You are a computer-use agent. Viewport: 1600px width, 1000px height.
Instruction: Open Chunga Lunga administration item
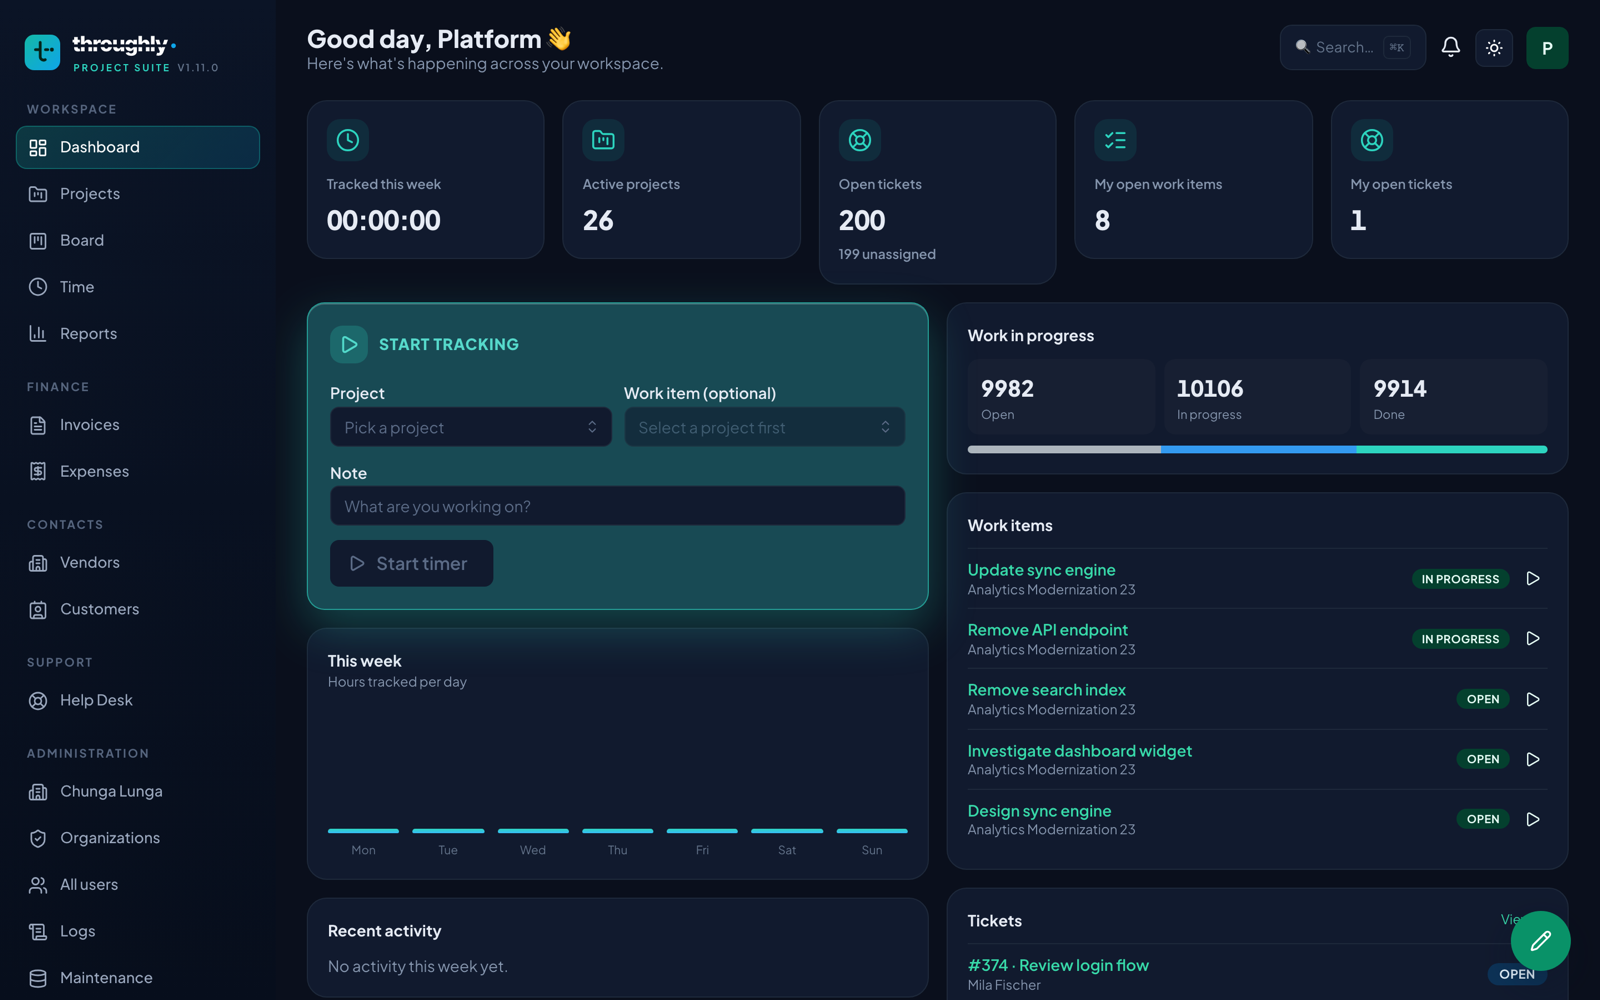tap(138, 791)
